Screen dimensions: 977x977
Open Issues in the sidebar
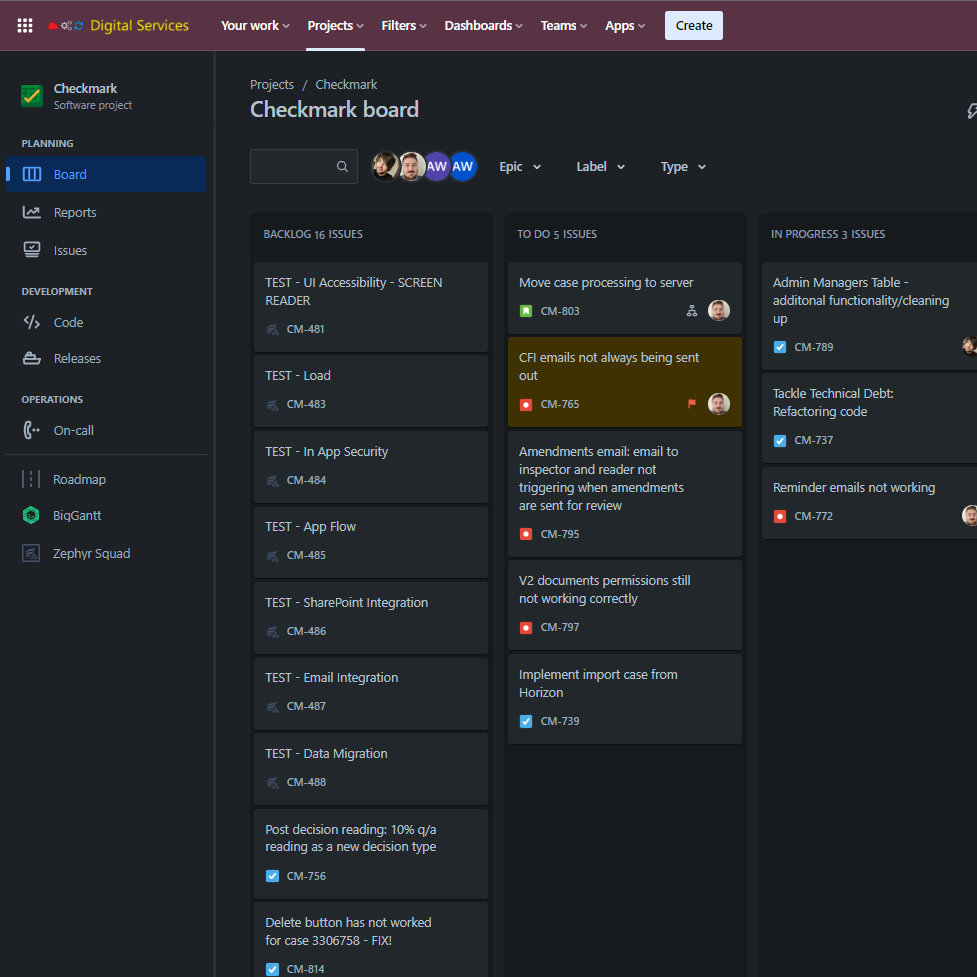(x=106, y=250)
